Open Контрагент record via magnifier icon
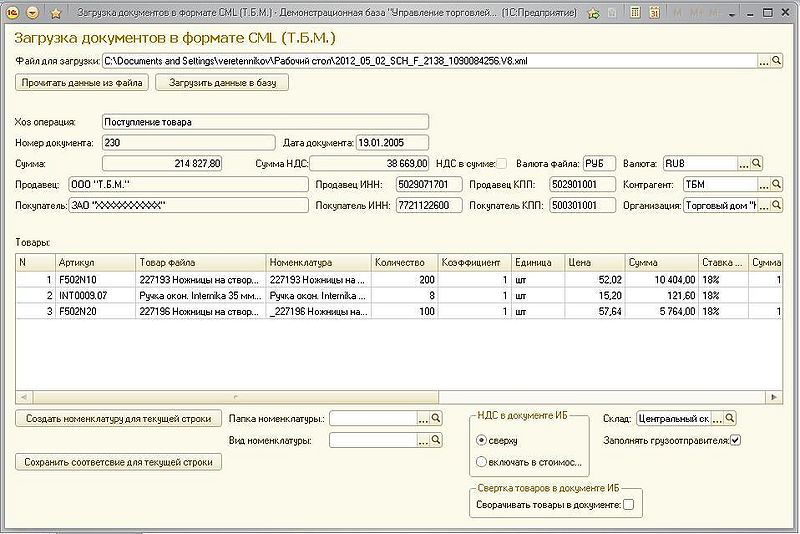Screen dimensions: 800x534 [x=776, y=185]
